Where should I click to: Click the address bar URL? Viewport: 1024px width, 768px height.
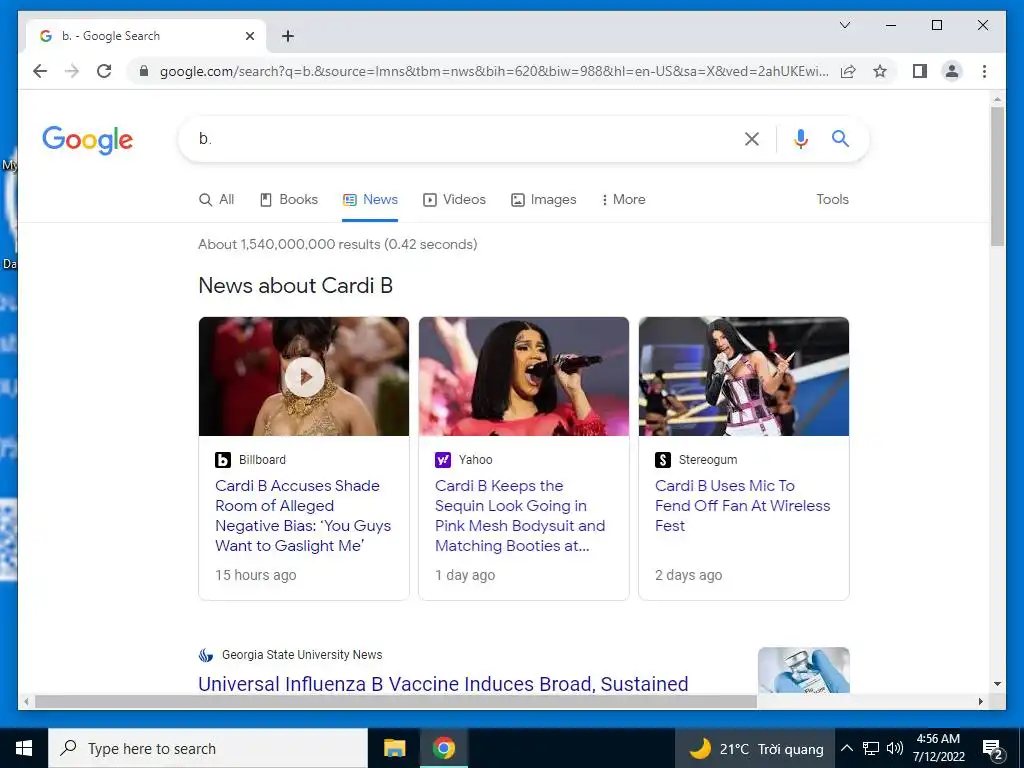tap(494, 71)
